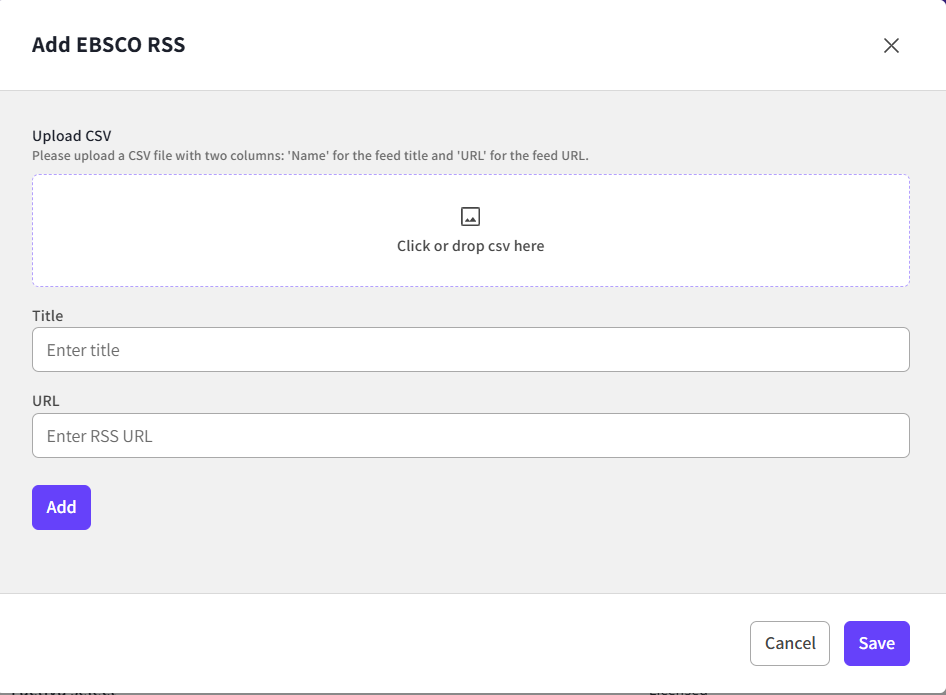
Task: Click the URL field label
Action: [x=46, y=401]
